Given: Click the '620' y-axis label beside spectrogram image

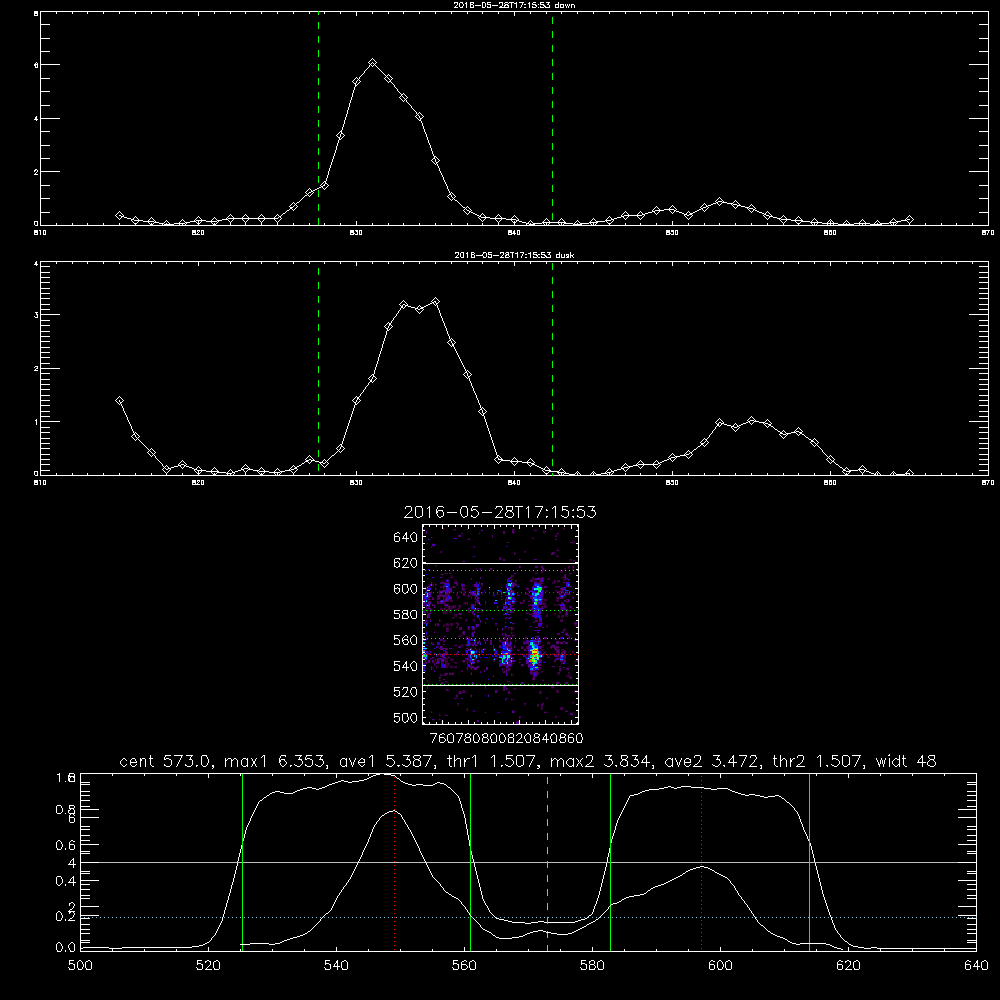Looking at the screenshot, I should [x=406, y=563].
